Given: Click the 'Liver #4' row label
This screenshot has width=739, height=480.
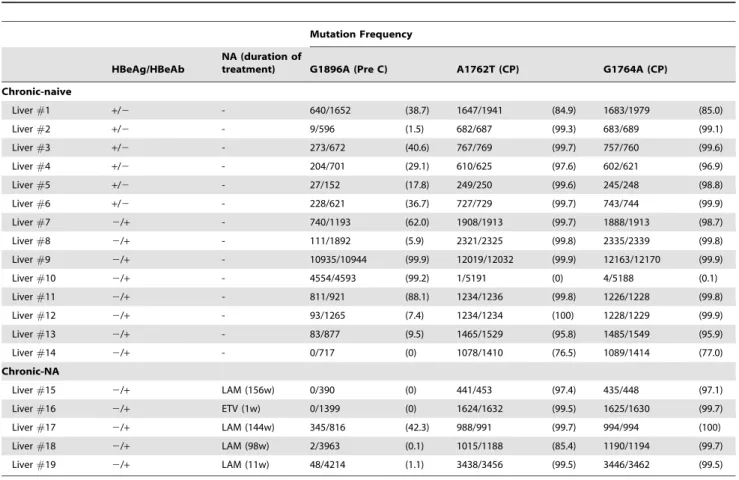Looking at the screenshot, I should coord(31,166).
